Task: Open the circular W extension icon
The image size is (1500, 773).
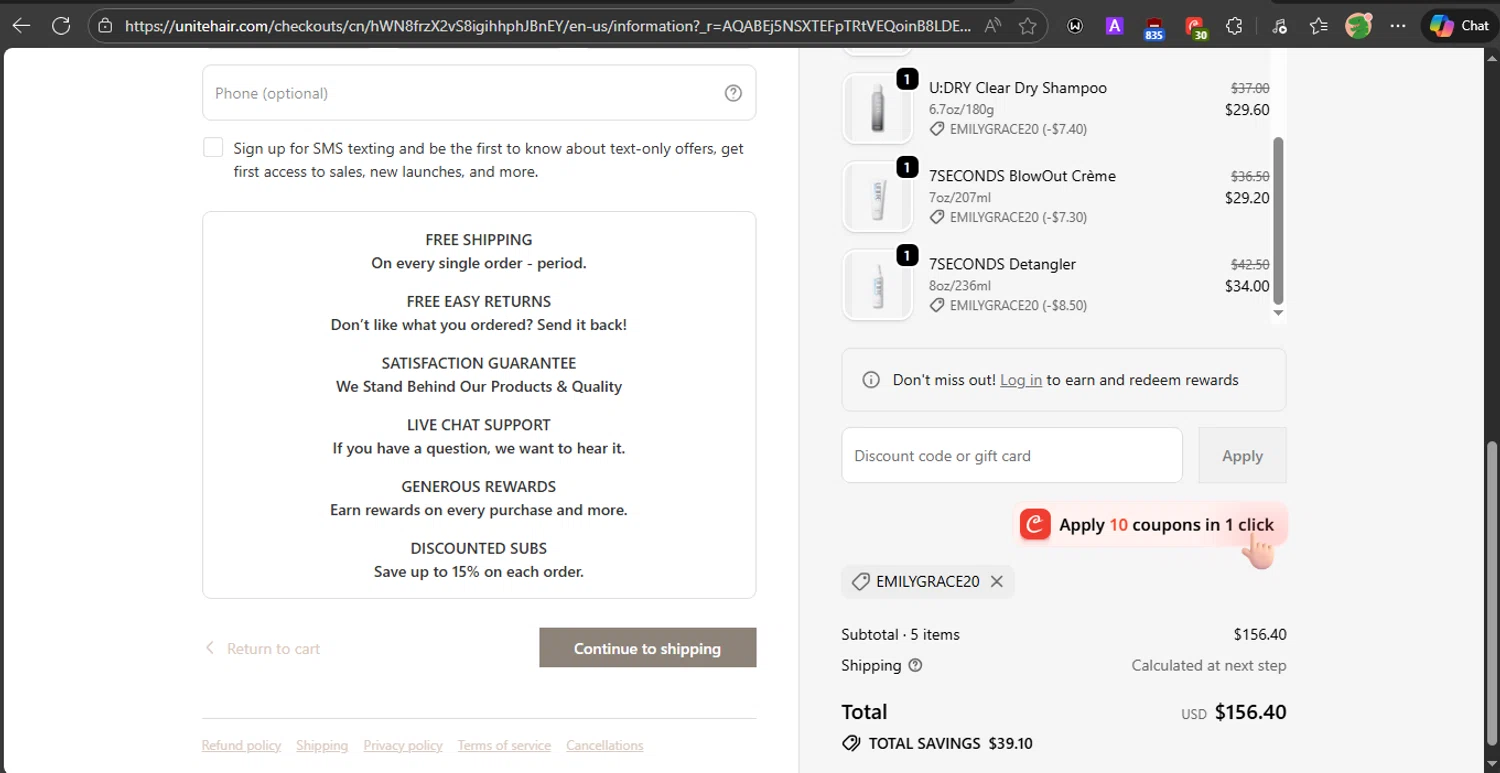Action: click(1076, 26)
